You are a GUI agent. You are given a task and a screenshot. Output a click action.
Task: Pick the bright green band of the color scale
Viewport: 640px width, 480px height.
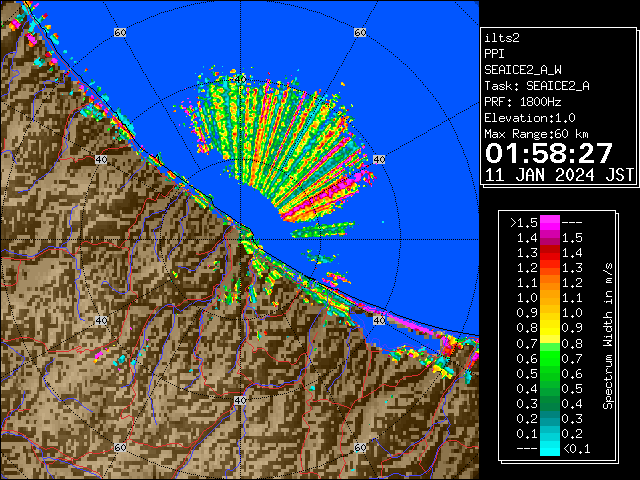click(x=550, y=358)
